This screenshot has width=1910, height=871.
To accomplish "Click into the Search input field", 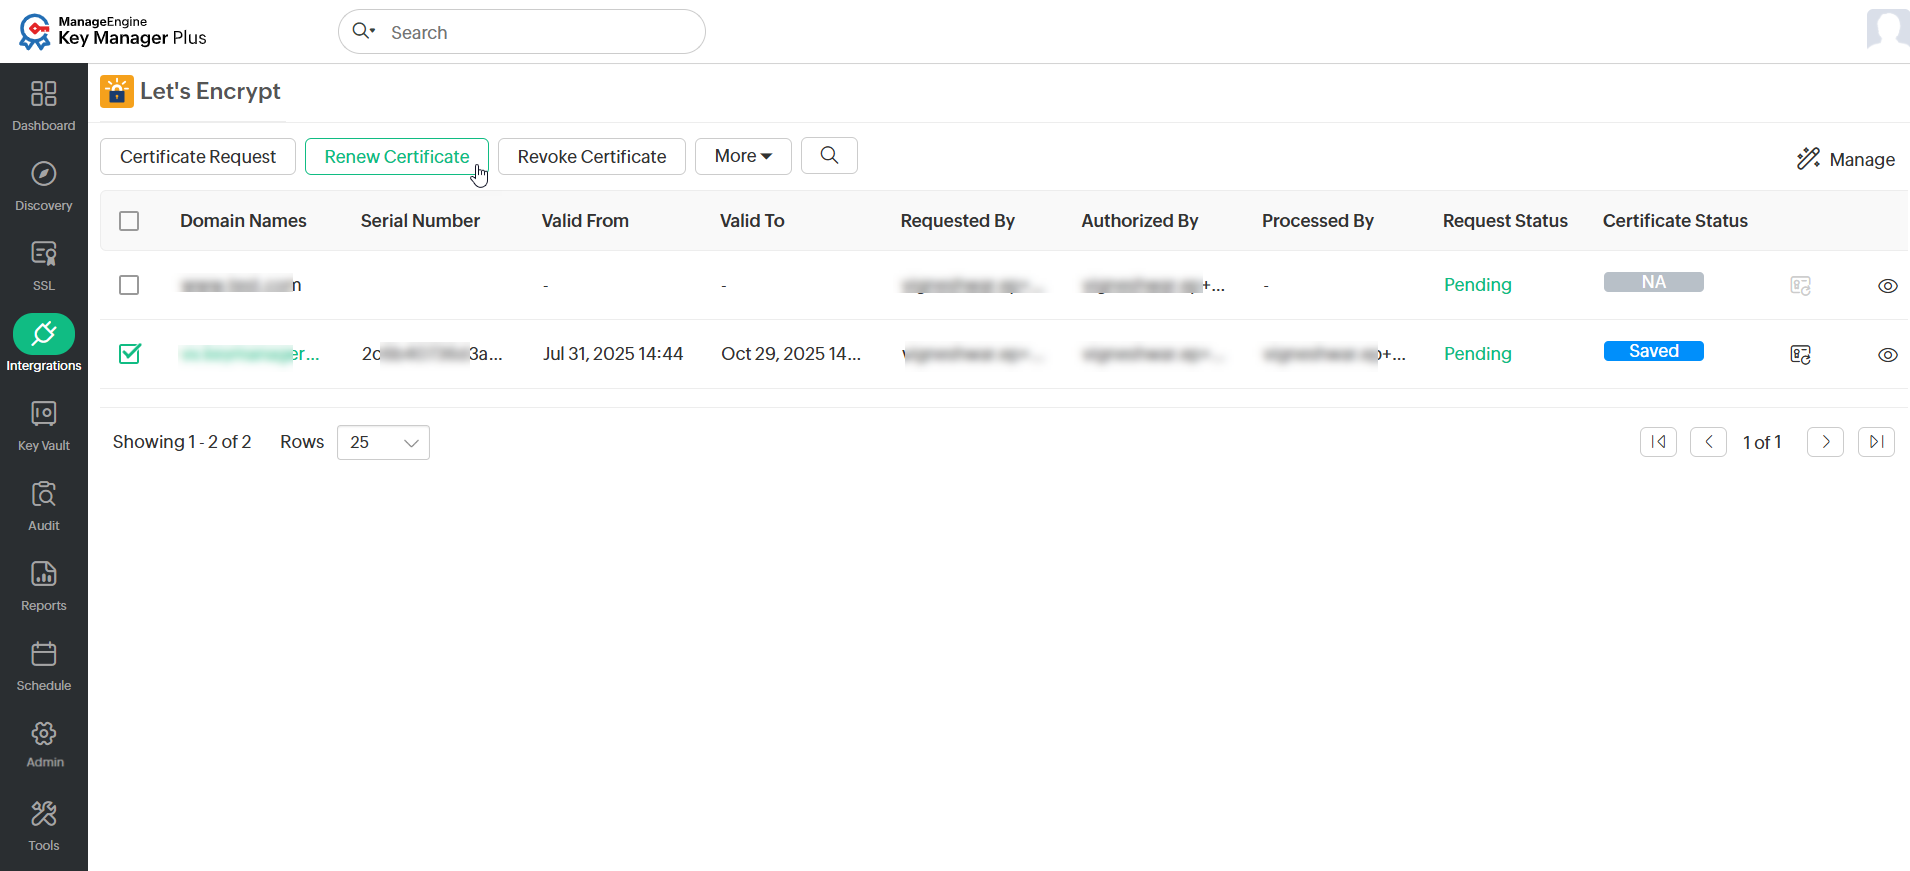I will [x=540, y=32].
